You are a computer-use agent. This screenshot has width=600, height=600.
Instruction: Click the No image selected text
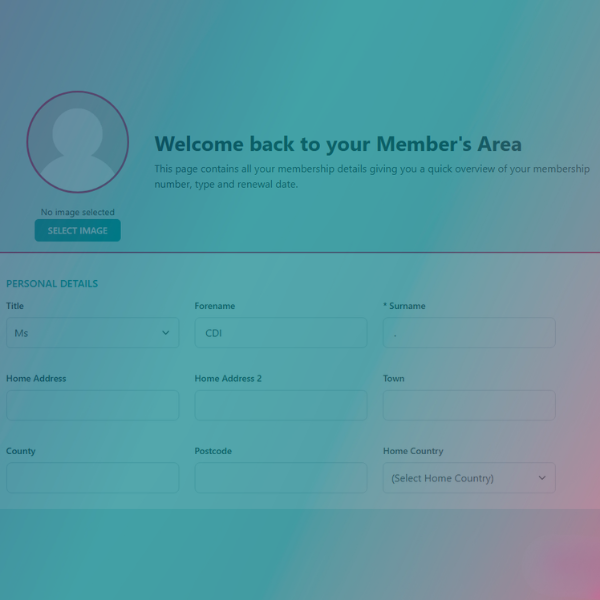(78, 212)
